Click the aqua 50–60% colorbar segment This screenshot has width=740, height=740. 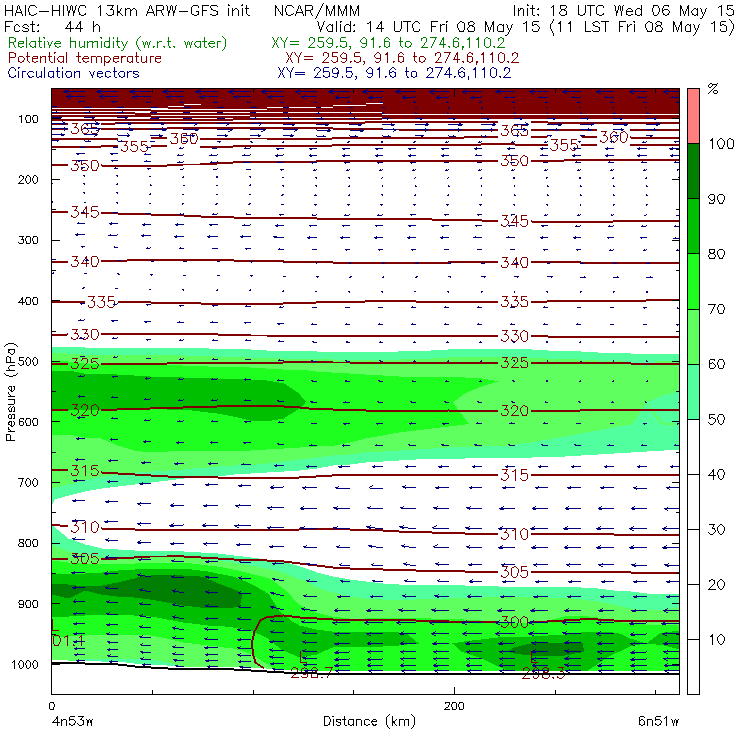tap(693, 392)
